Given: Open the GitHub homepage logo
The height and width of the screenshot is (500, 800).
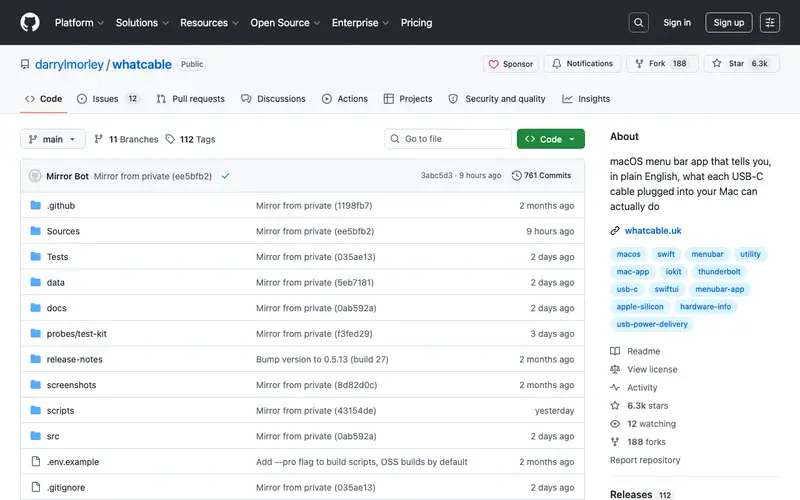Looking at the screenshot, I should point(30,22).
